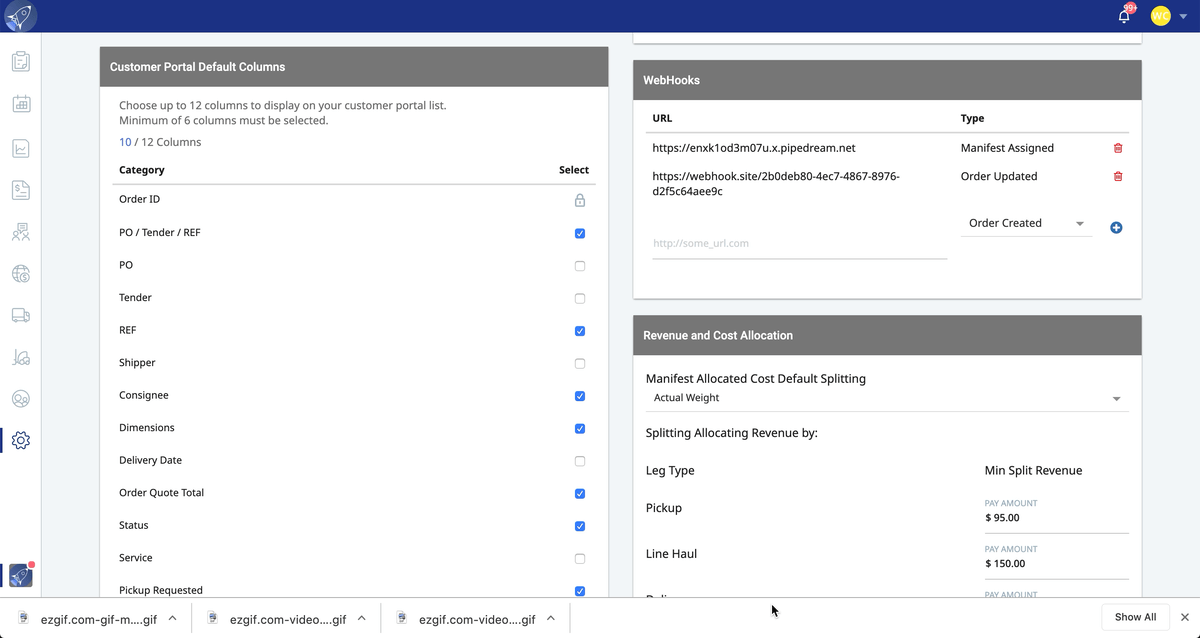
Task: Uncheck the Order Quote Total checkbox
Action: 580,493
